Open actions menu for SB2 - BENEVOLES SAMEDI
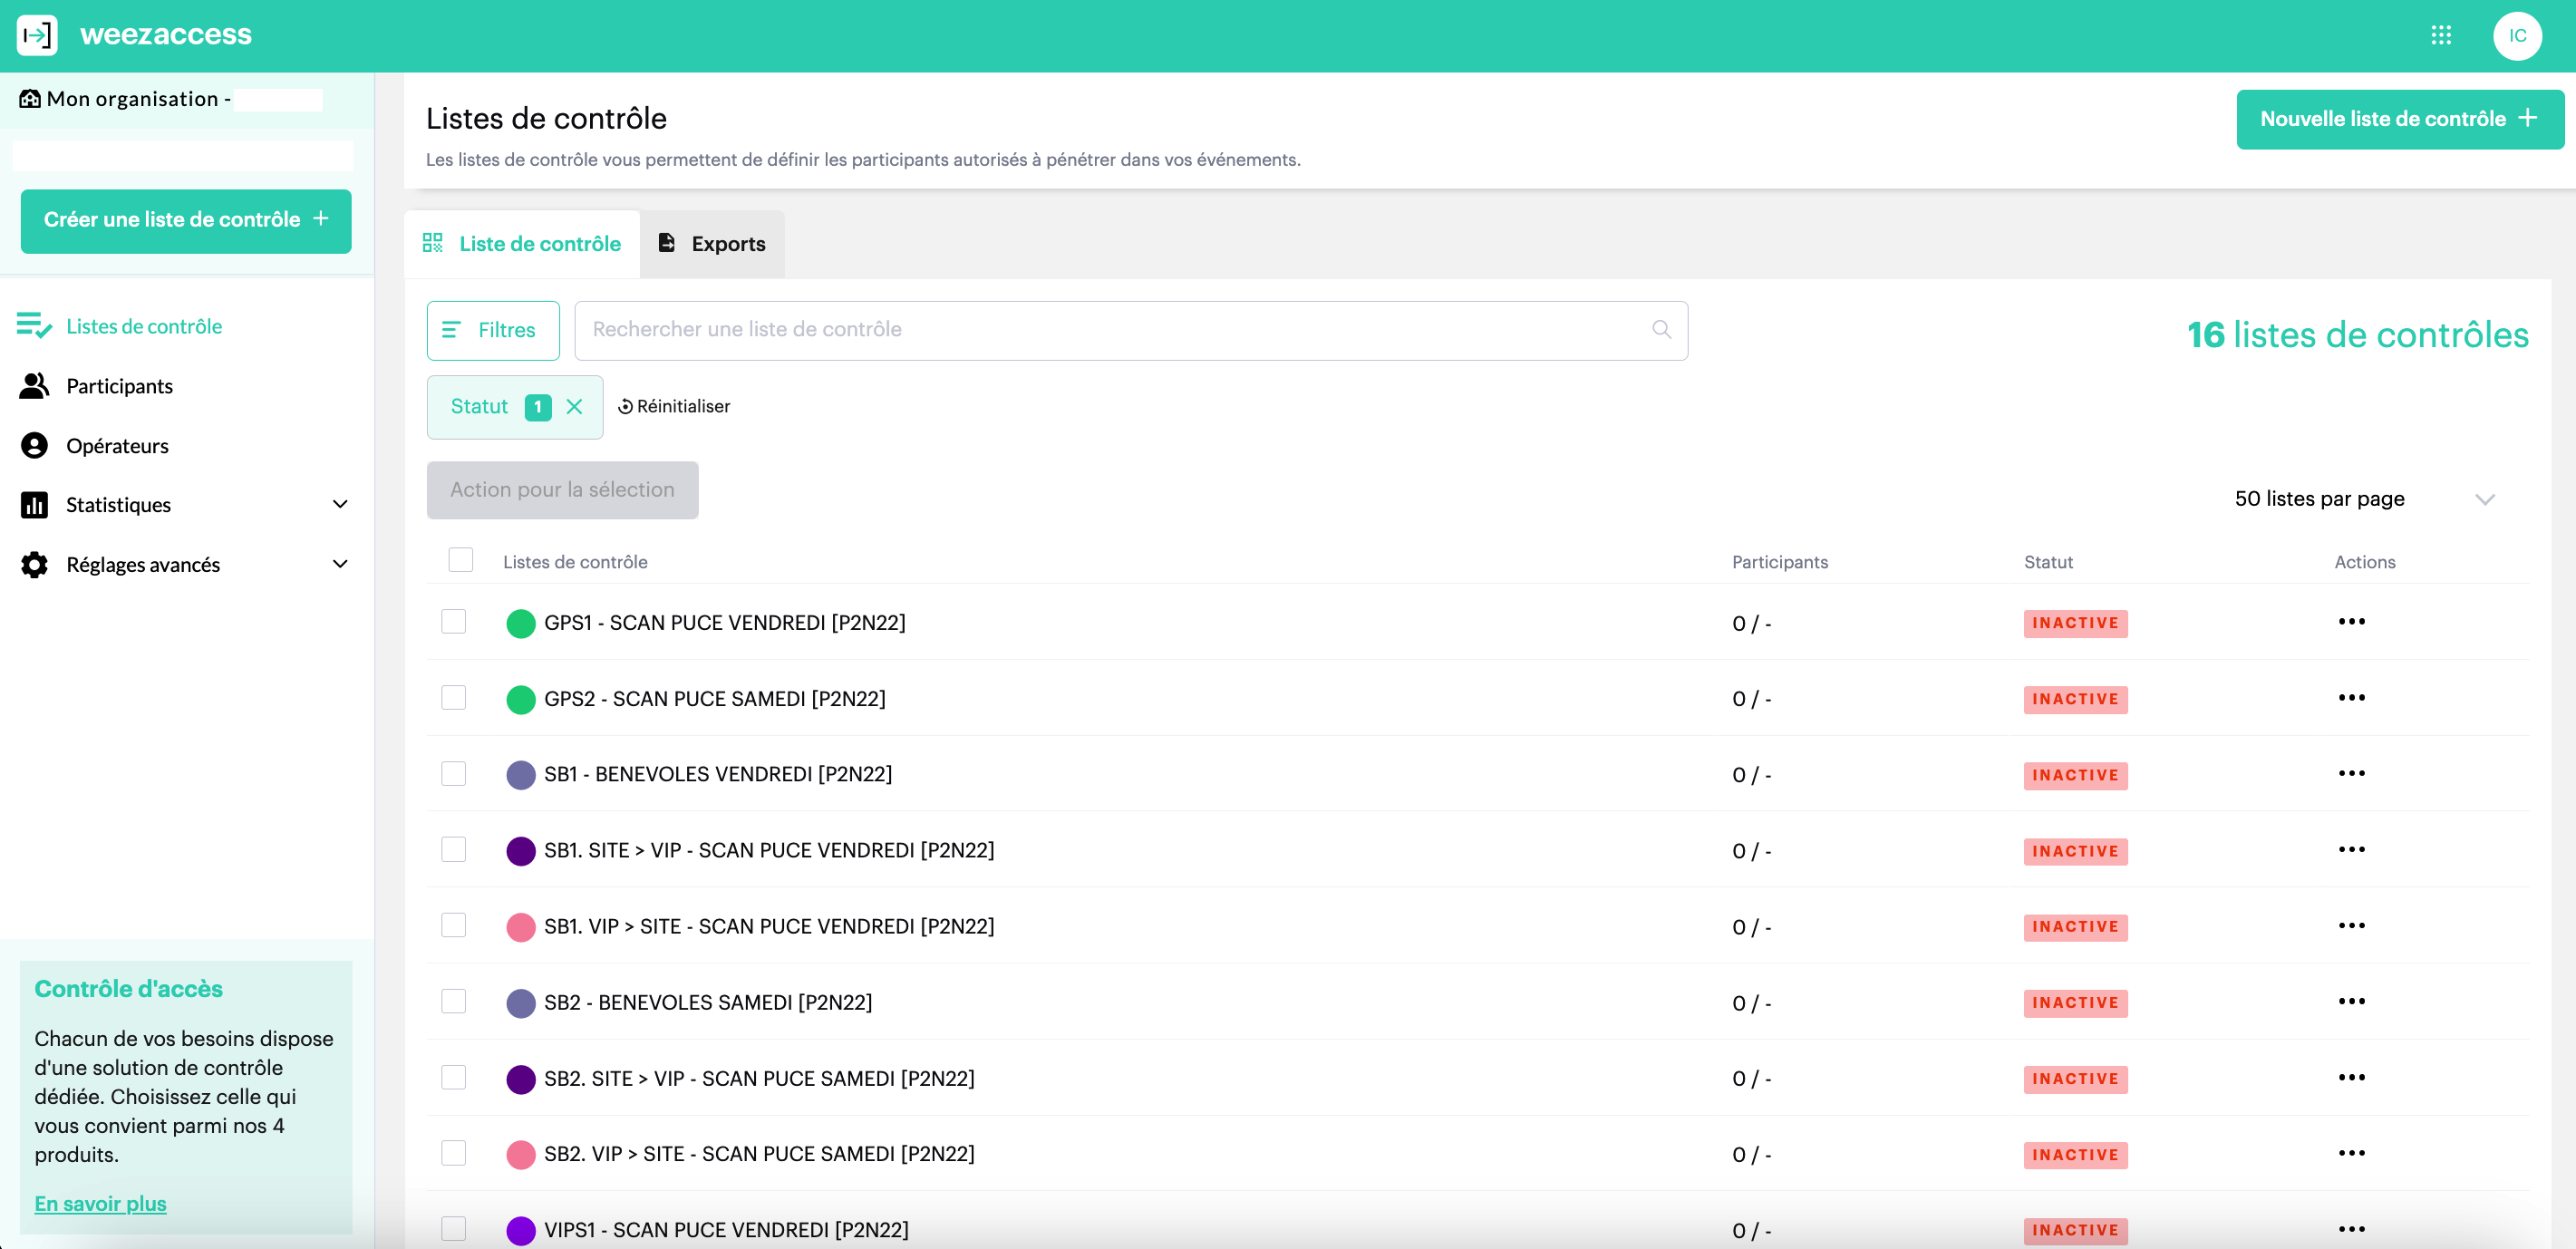This screenshot has width=2576, height=1249. [x=2351, y=1001]
